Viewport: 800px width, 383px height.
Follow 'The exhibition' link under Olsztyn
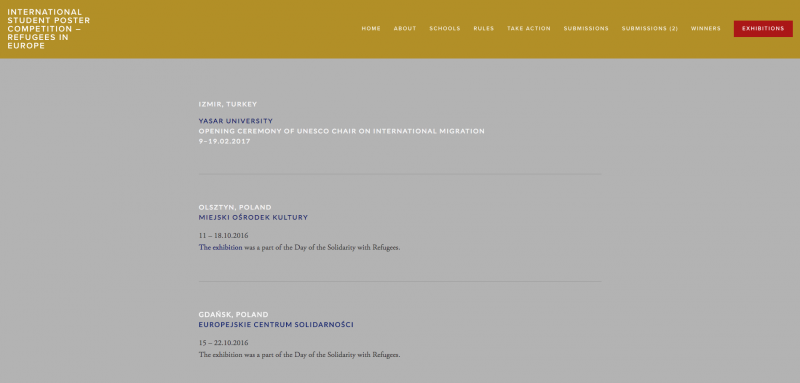220,248
